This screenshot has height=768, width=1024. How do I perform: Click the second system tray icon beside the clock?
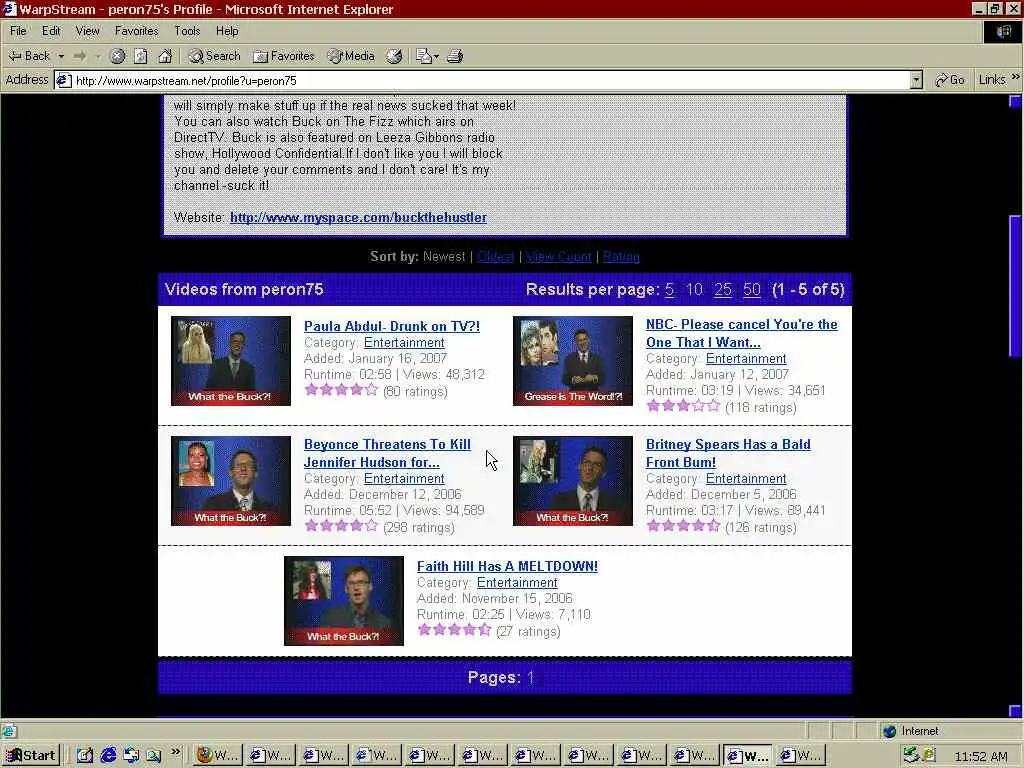click(928, 756)
